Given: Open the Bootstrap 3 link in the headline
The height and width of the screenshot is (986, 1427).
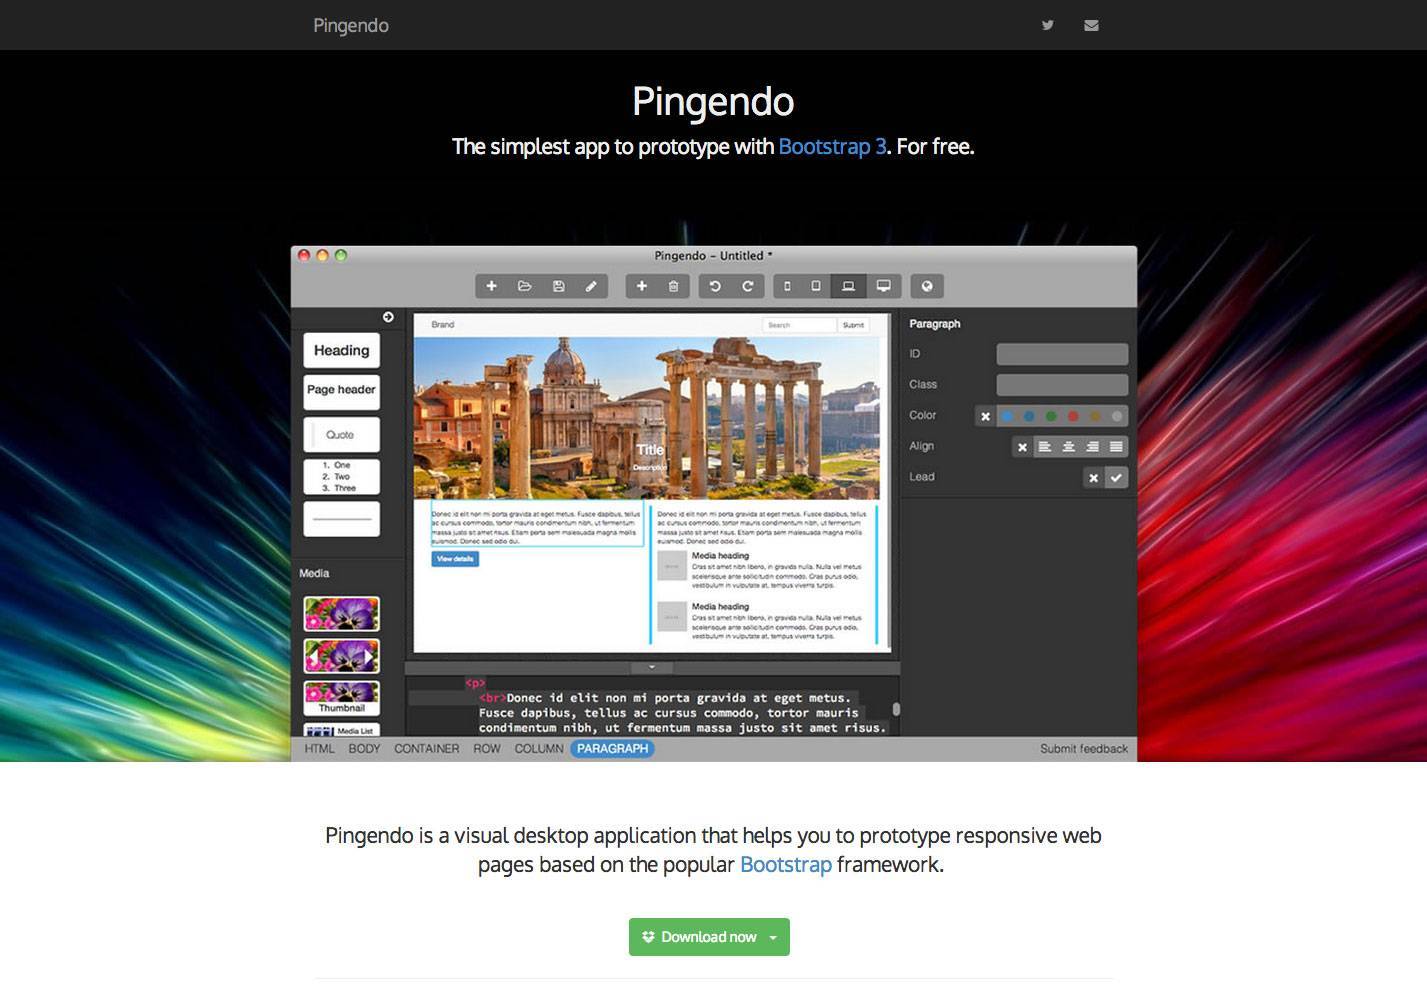Looking at the screenshot, I should pyautogui.click(x=832, y=146).
